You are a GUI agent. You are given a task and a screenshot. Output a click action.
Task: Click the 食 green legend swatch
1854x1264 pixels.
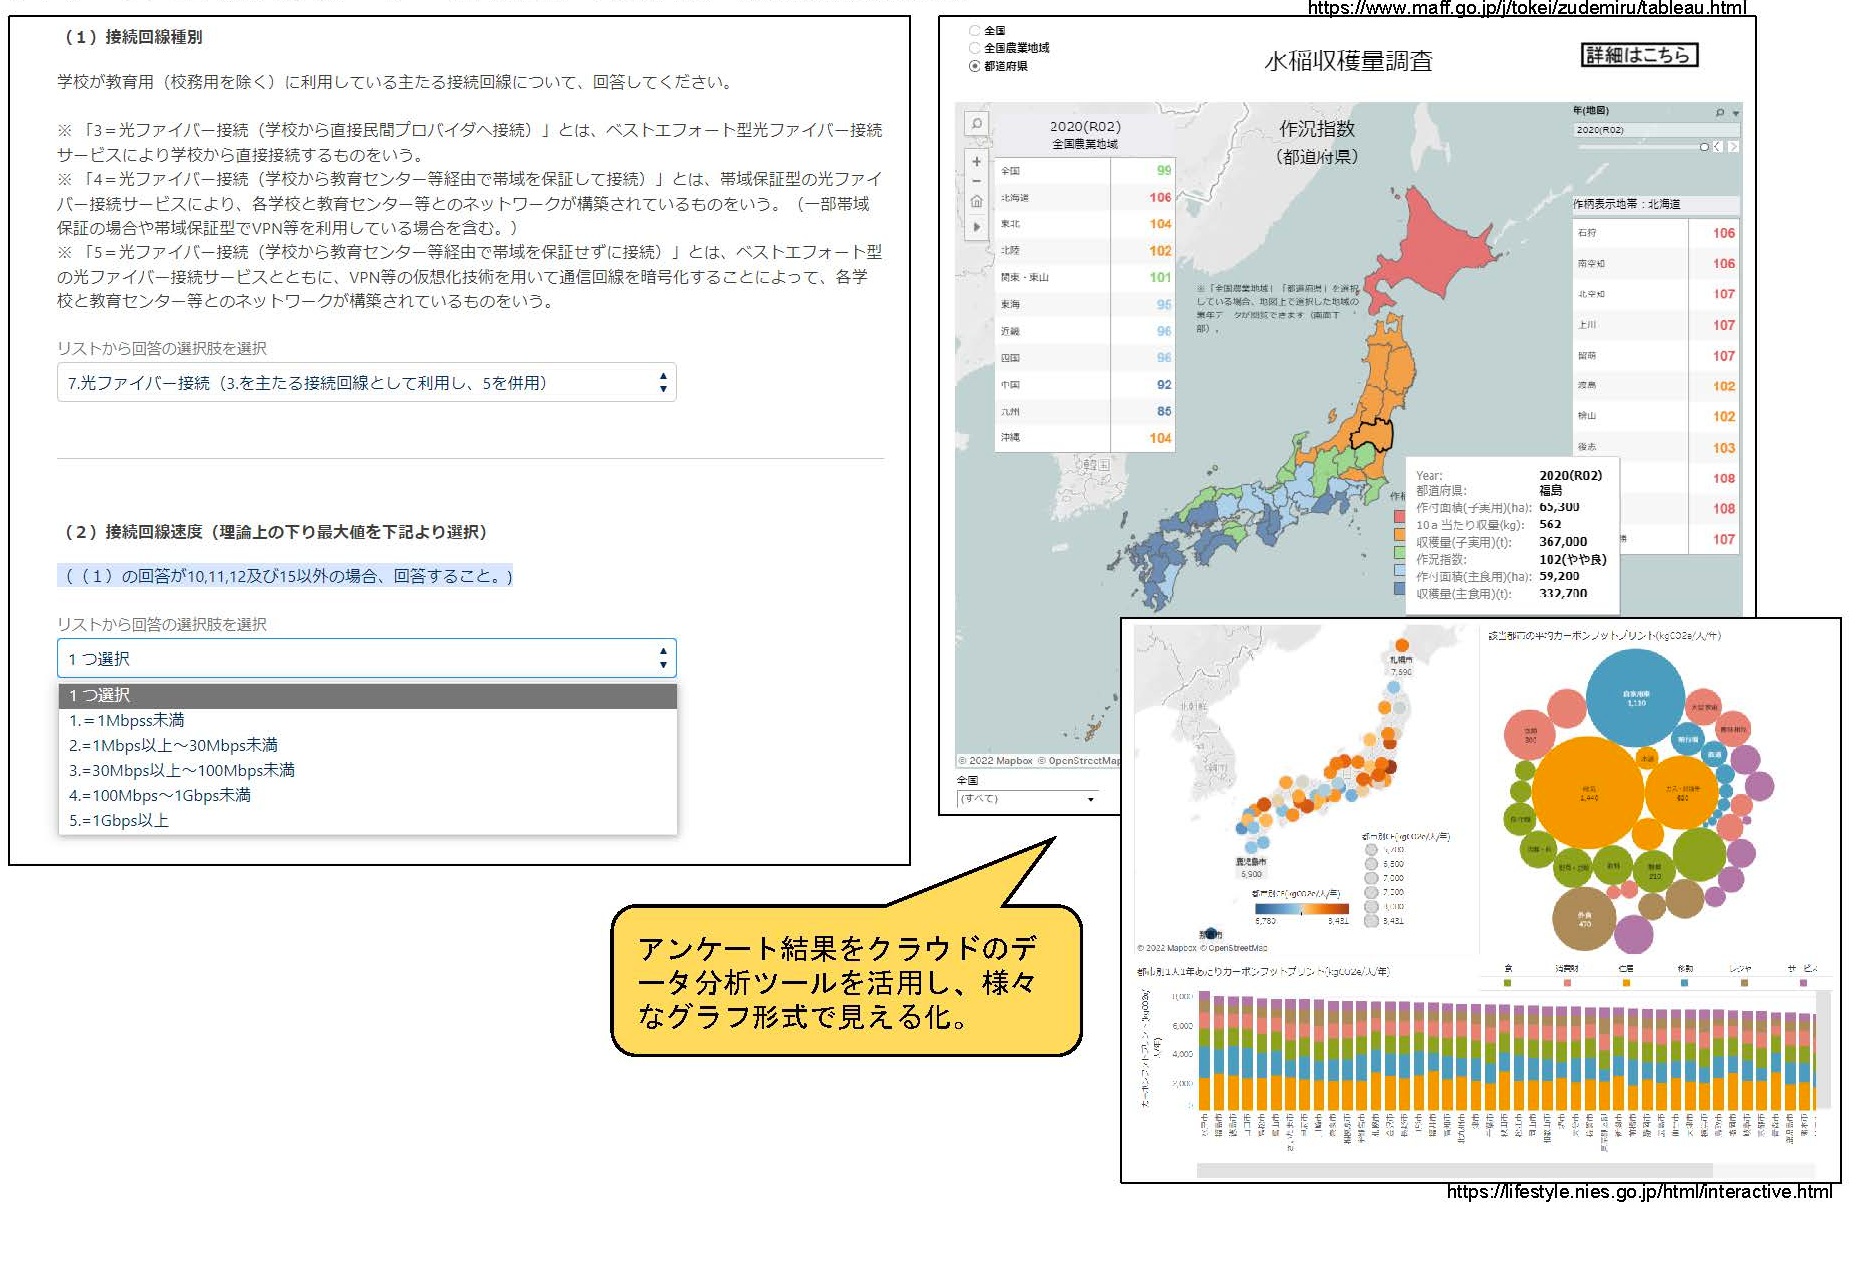(x=1508, y=983)
